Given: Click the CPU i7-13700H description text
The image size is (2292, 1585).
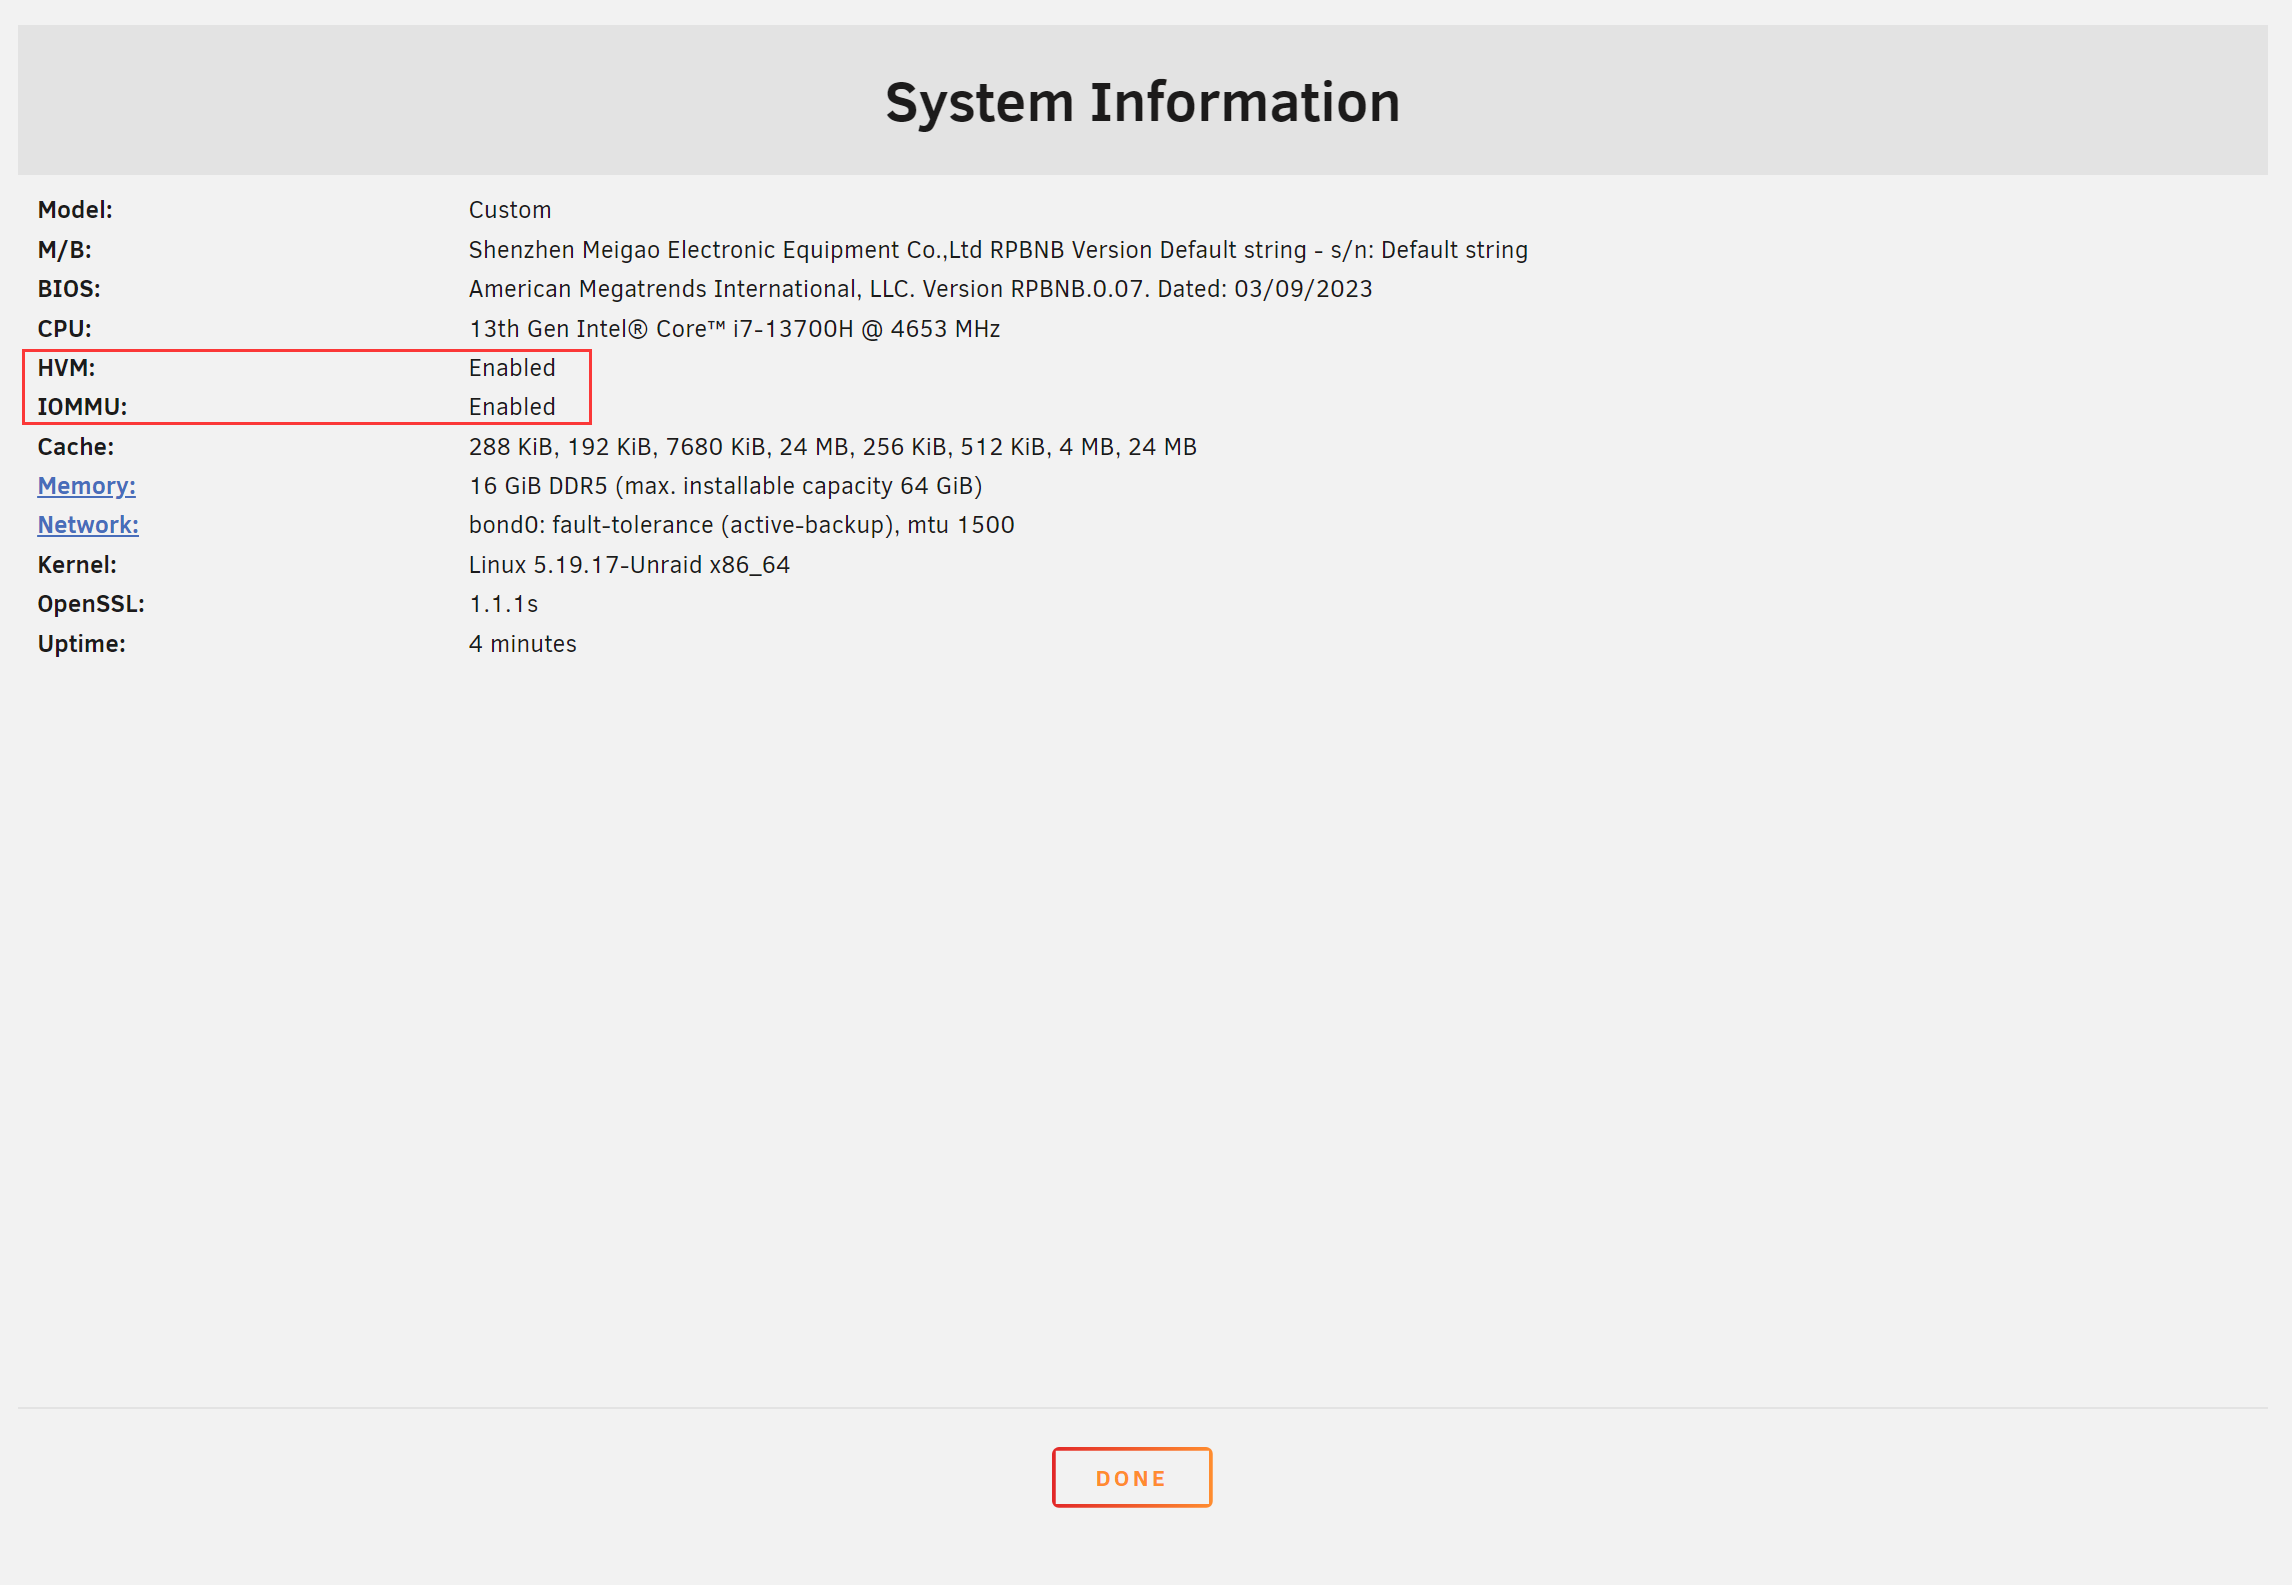Looking at the screenshot, I should 734,329.
